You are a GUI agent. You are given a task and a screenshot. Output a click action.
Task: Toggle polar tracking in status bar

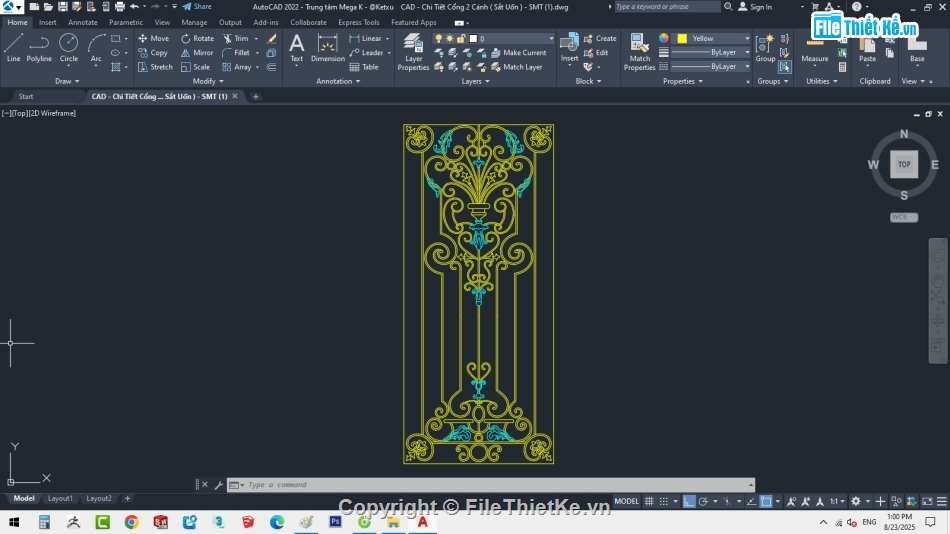pos(703,501)
